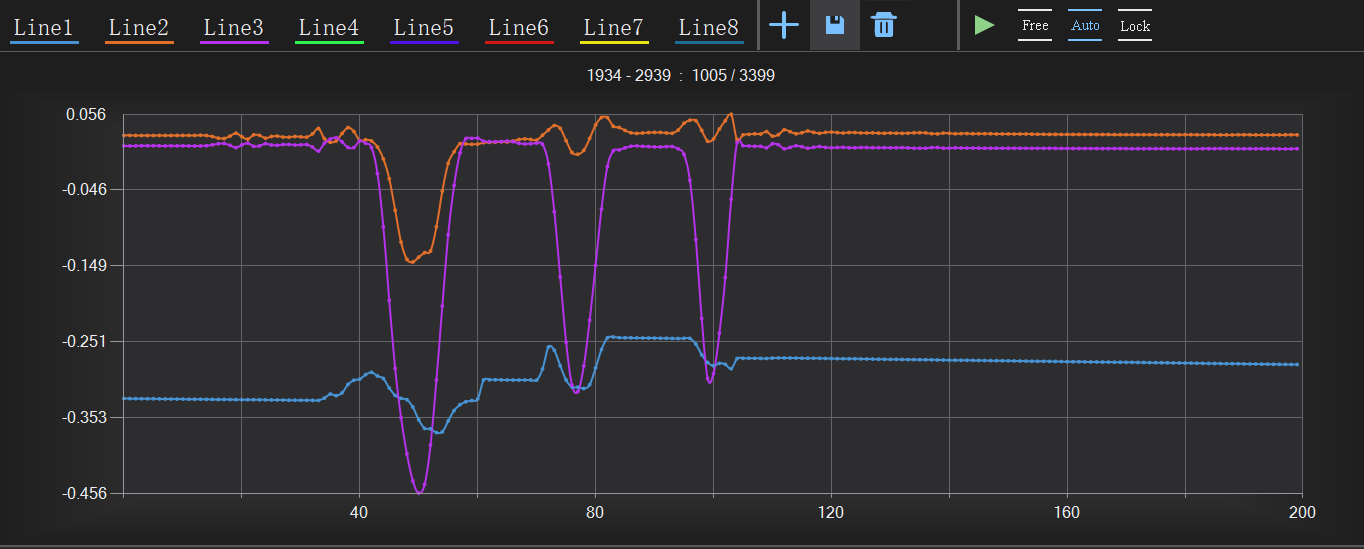Toggle Line6 series visibility
1364x549 pixels.
[520, 28]
